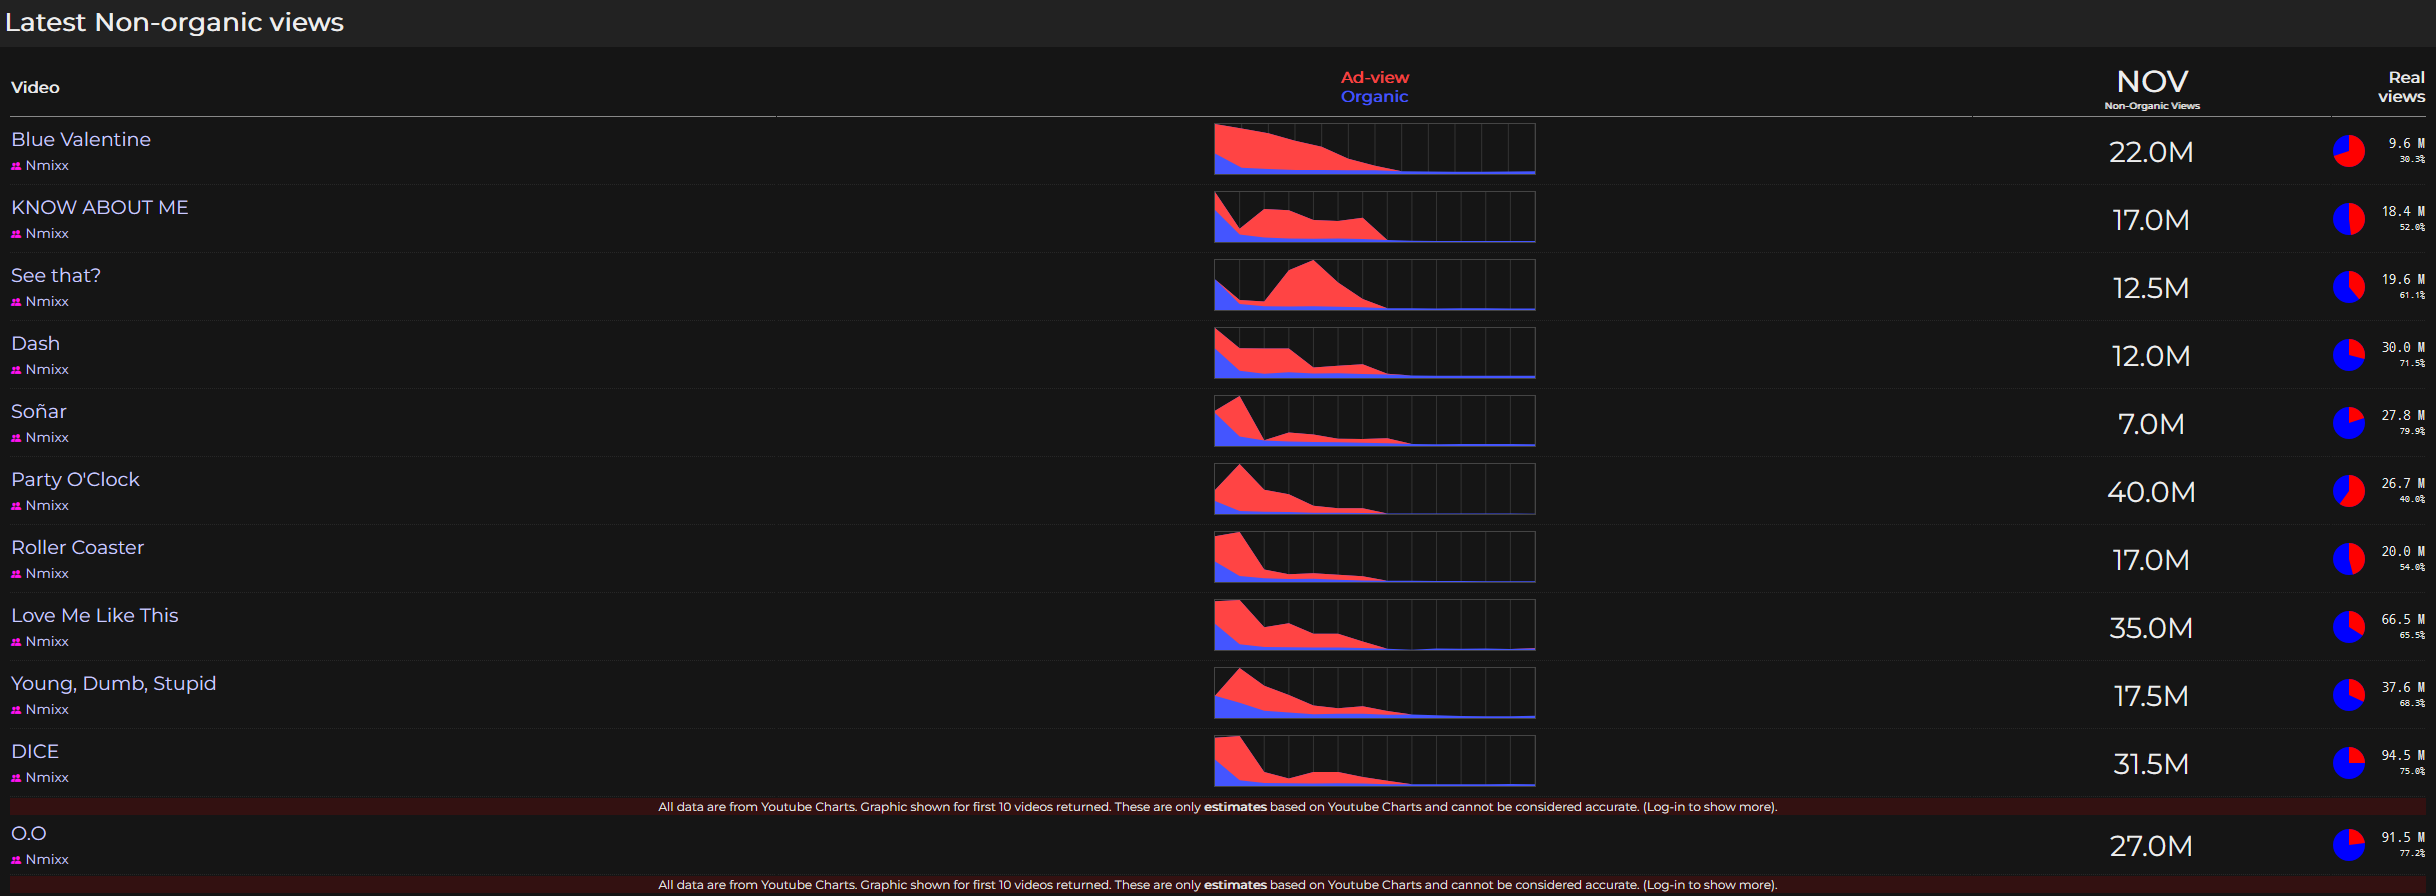The image size is (2436, 896).
Task: Click the Soñar ad-view trend chart
Action: 1375,421
